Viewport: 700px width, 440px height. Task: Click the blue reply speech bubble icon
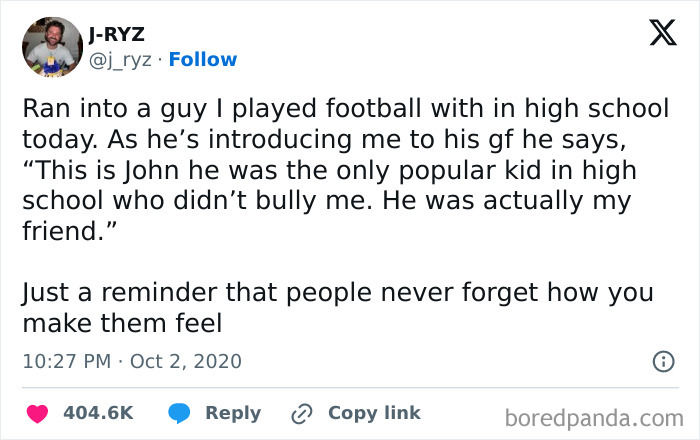pos(180,413)
